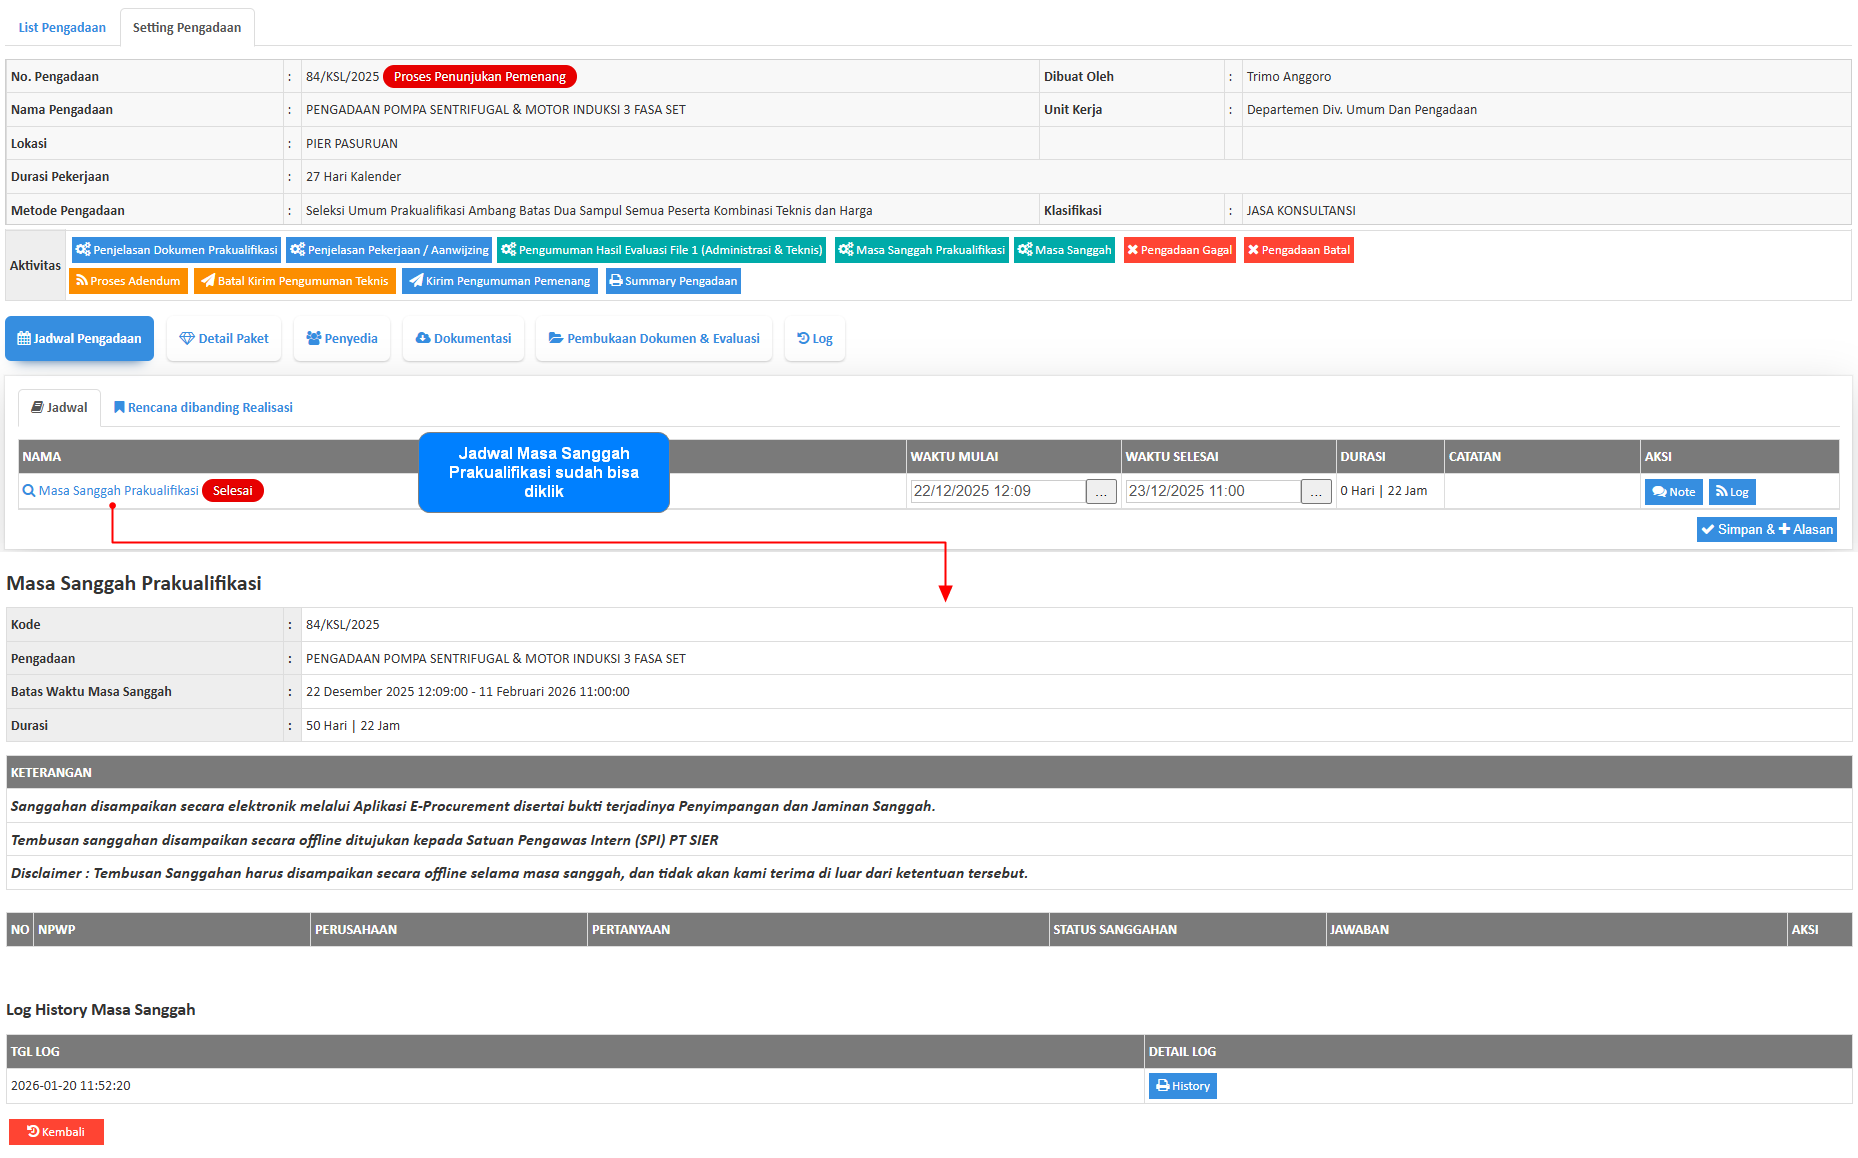Click Proses Adendum orange button
The height and width of the screenshot is (1158, 1858).
[128, 281]
